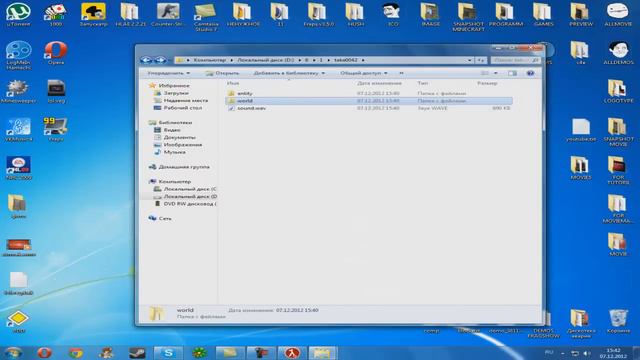The image size is (640, 360).
Task: Sort by the Имя column header
Action: tap(233, 83)
